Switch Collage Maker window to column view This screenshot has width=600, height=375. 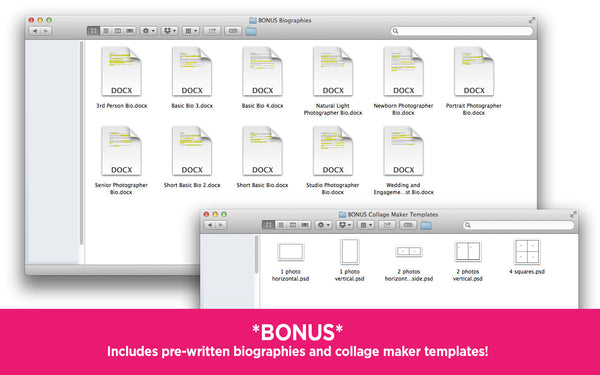click(x=293, y=225)
